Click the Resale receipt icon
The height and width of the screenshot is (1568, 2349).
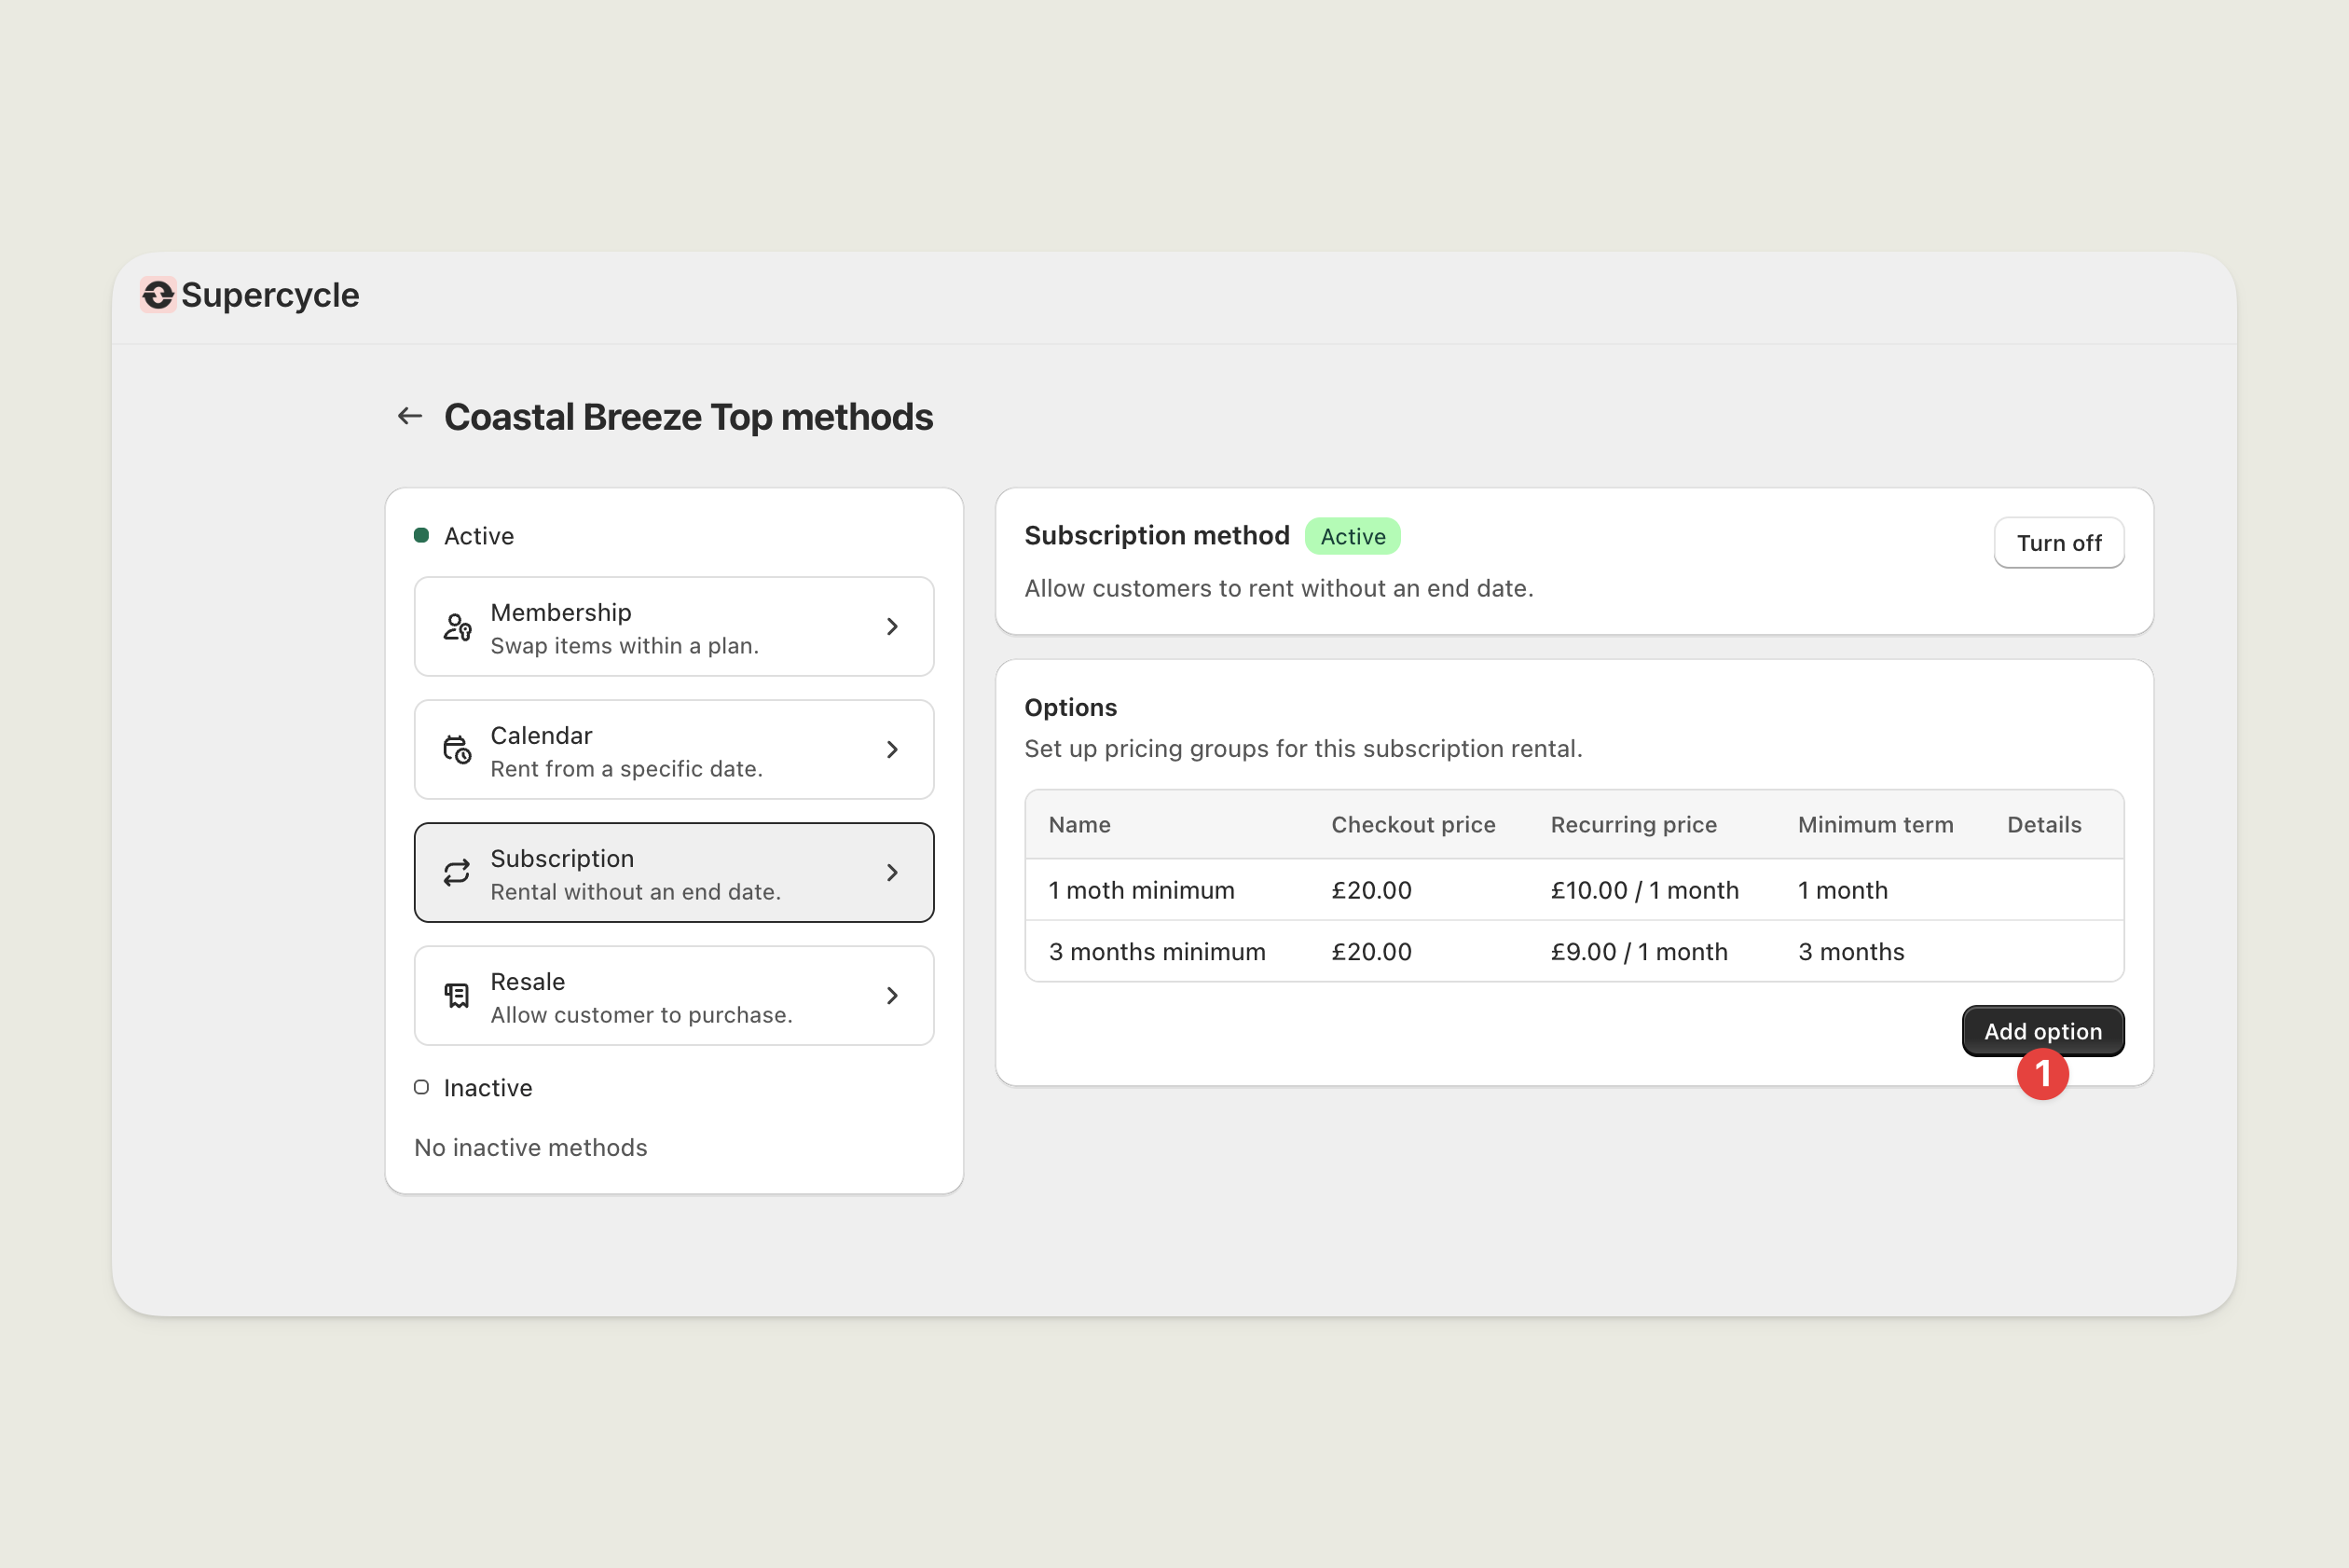coord(457,996)
